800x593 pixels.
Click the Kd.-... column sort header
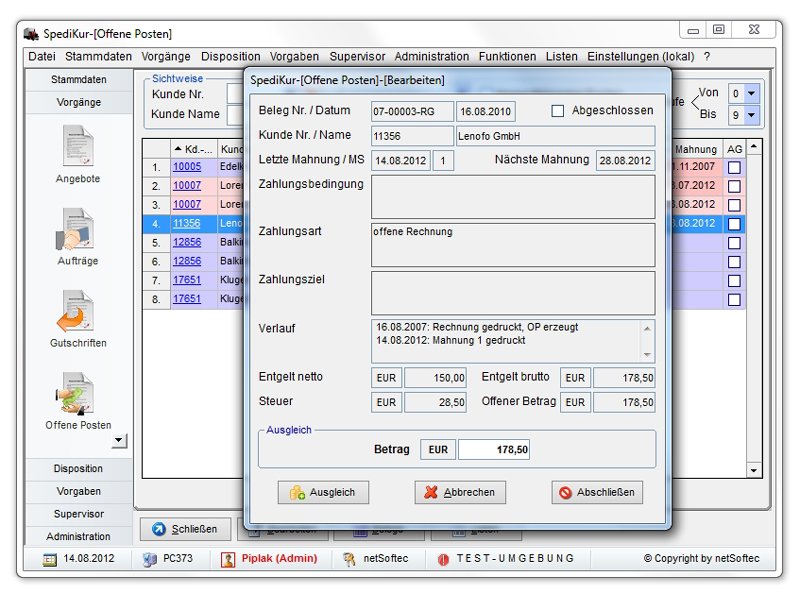tap(193, 149)
